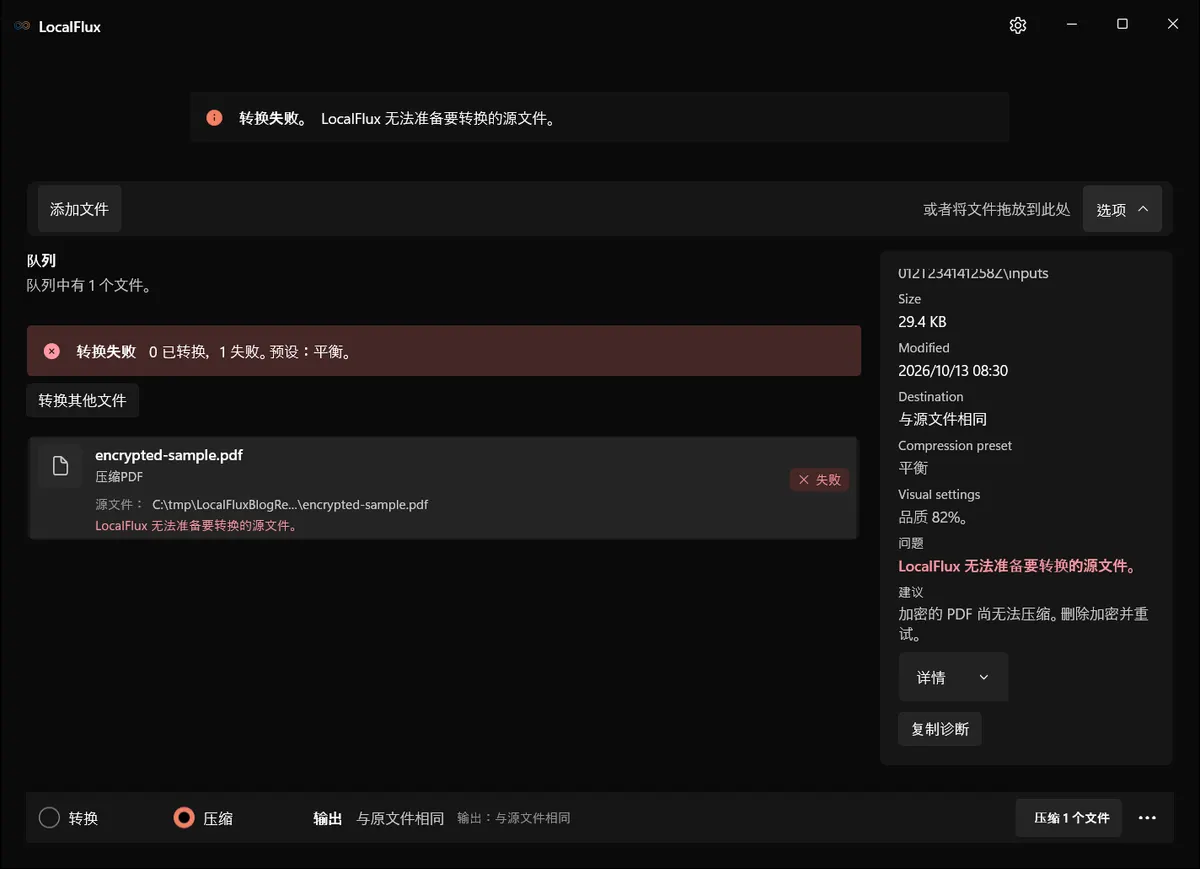Click the 压缩PDF label under the file name
Image resolution: width=1200 pixels, height=869 pixels.
tap(119, 477)
